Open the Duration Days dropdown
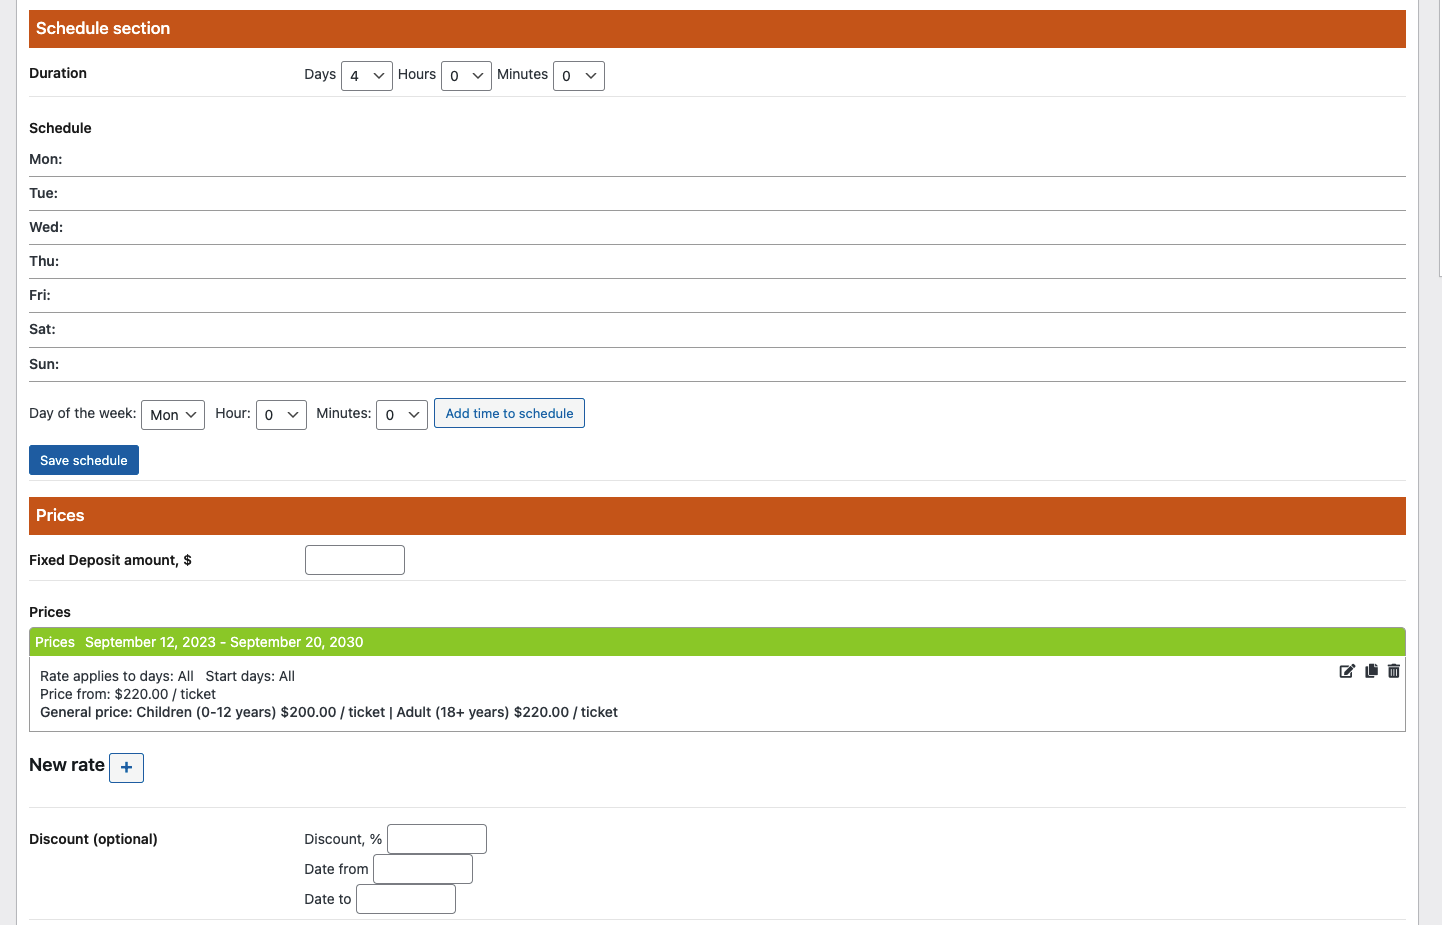The image size is (1442, 925). point(366,76)
